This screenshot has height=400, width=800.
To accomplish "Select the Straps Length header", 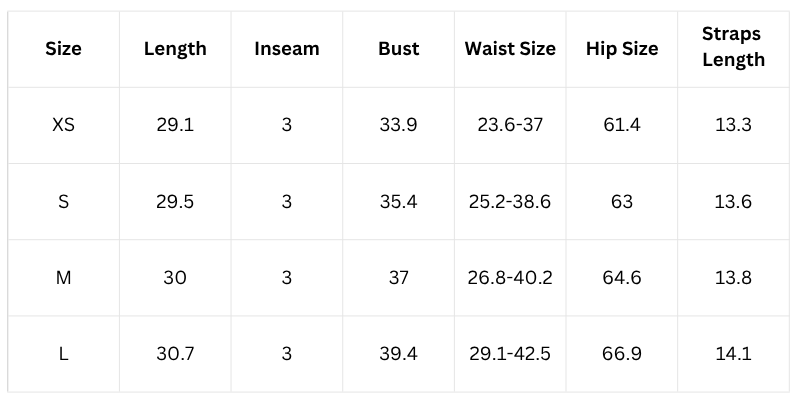I will (x=733, y=47).
